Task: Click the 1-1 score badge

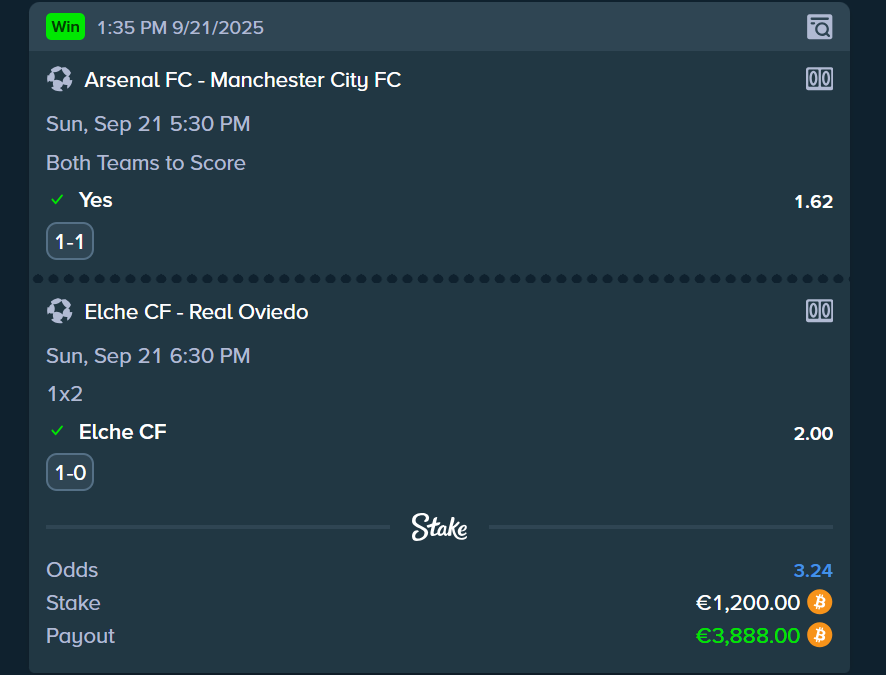Action: [x=70, y=241]
